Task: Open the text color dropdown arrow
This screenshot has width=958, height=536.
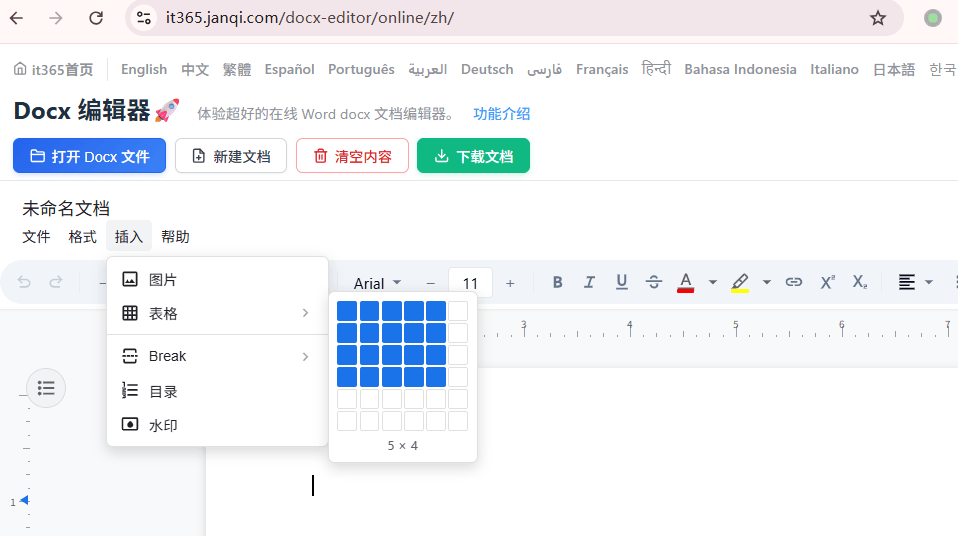Action: click(712, 282)
